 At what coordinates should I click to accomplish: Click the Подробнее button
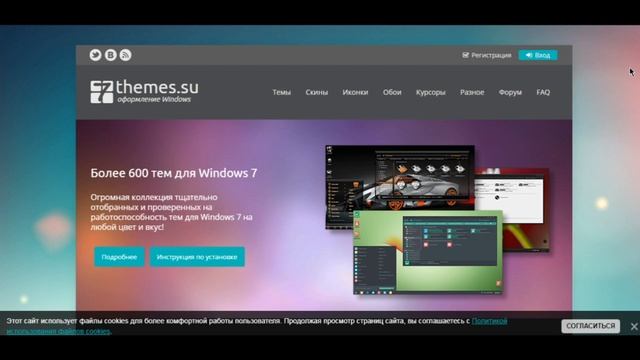pos(119,257)
